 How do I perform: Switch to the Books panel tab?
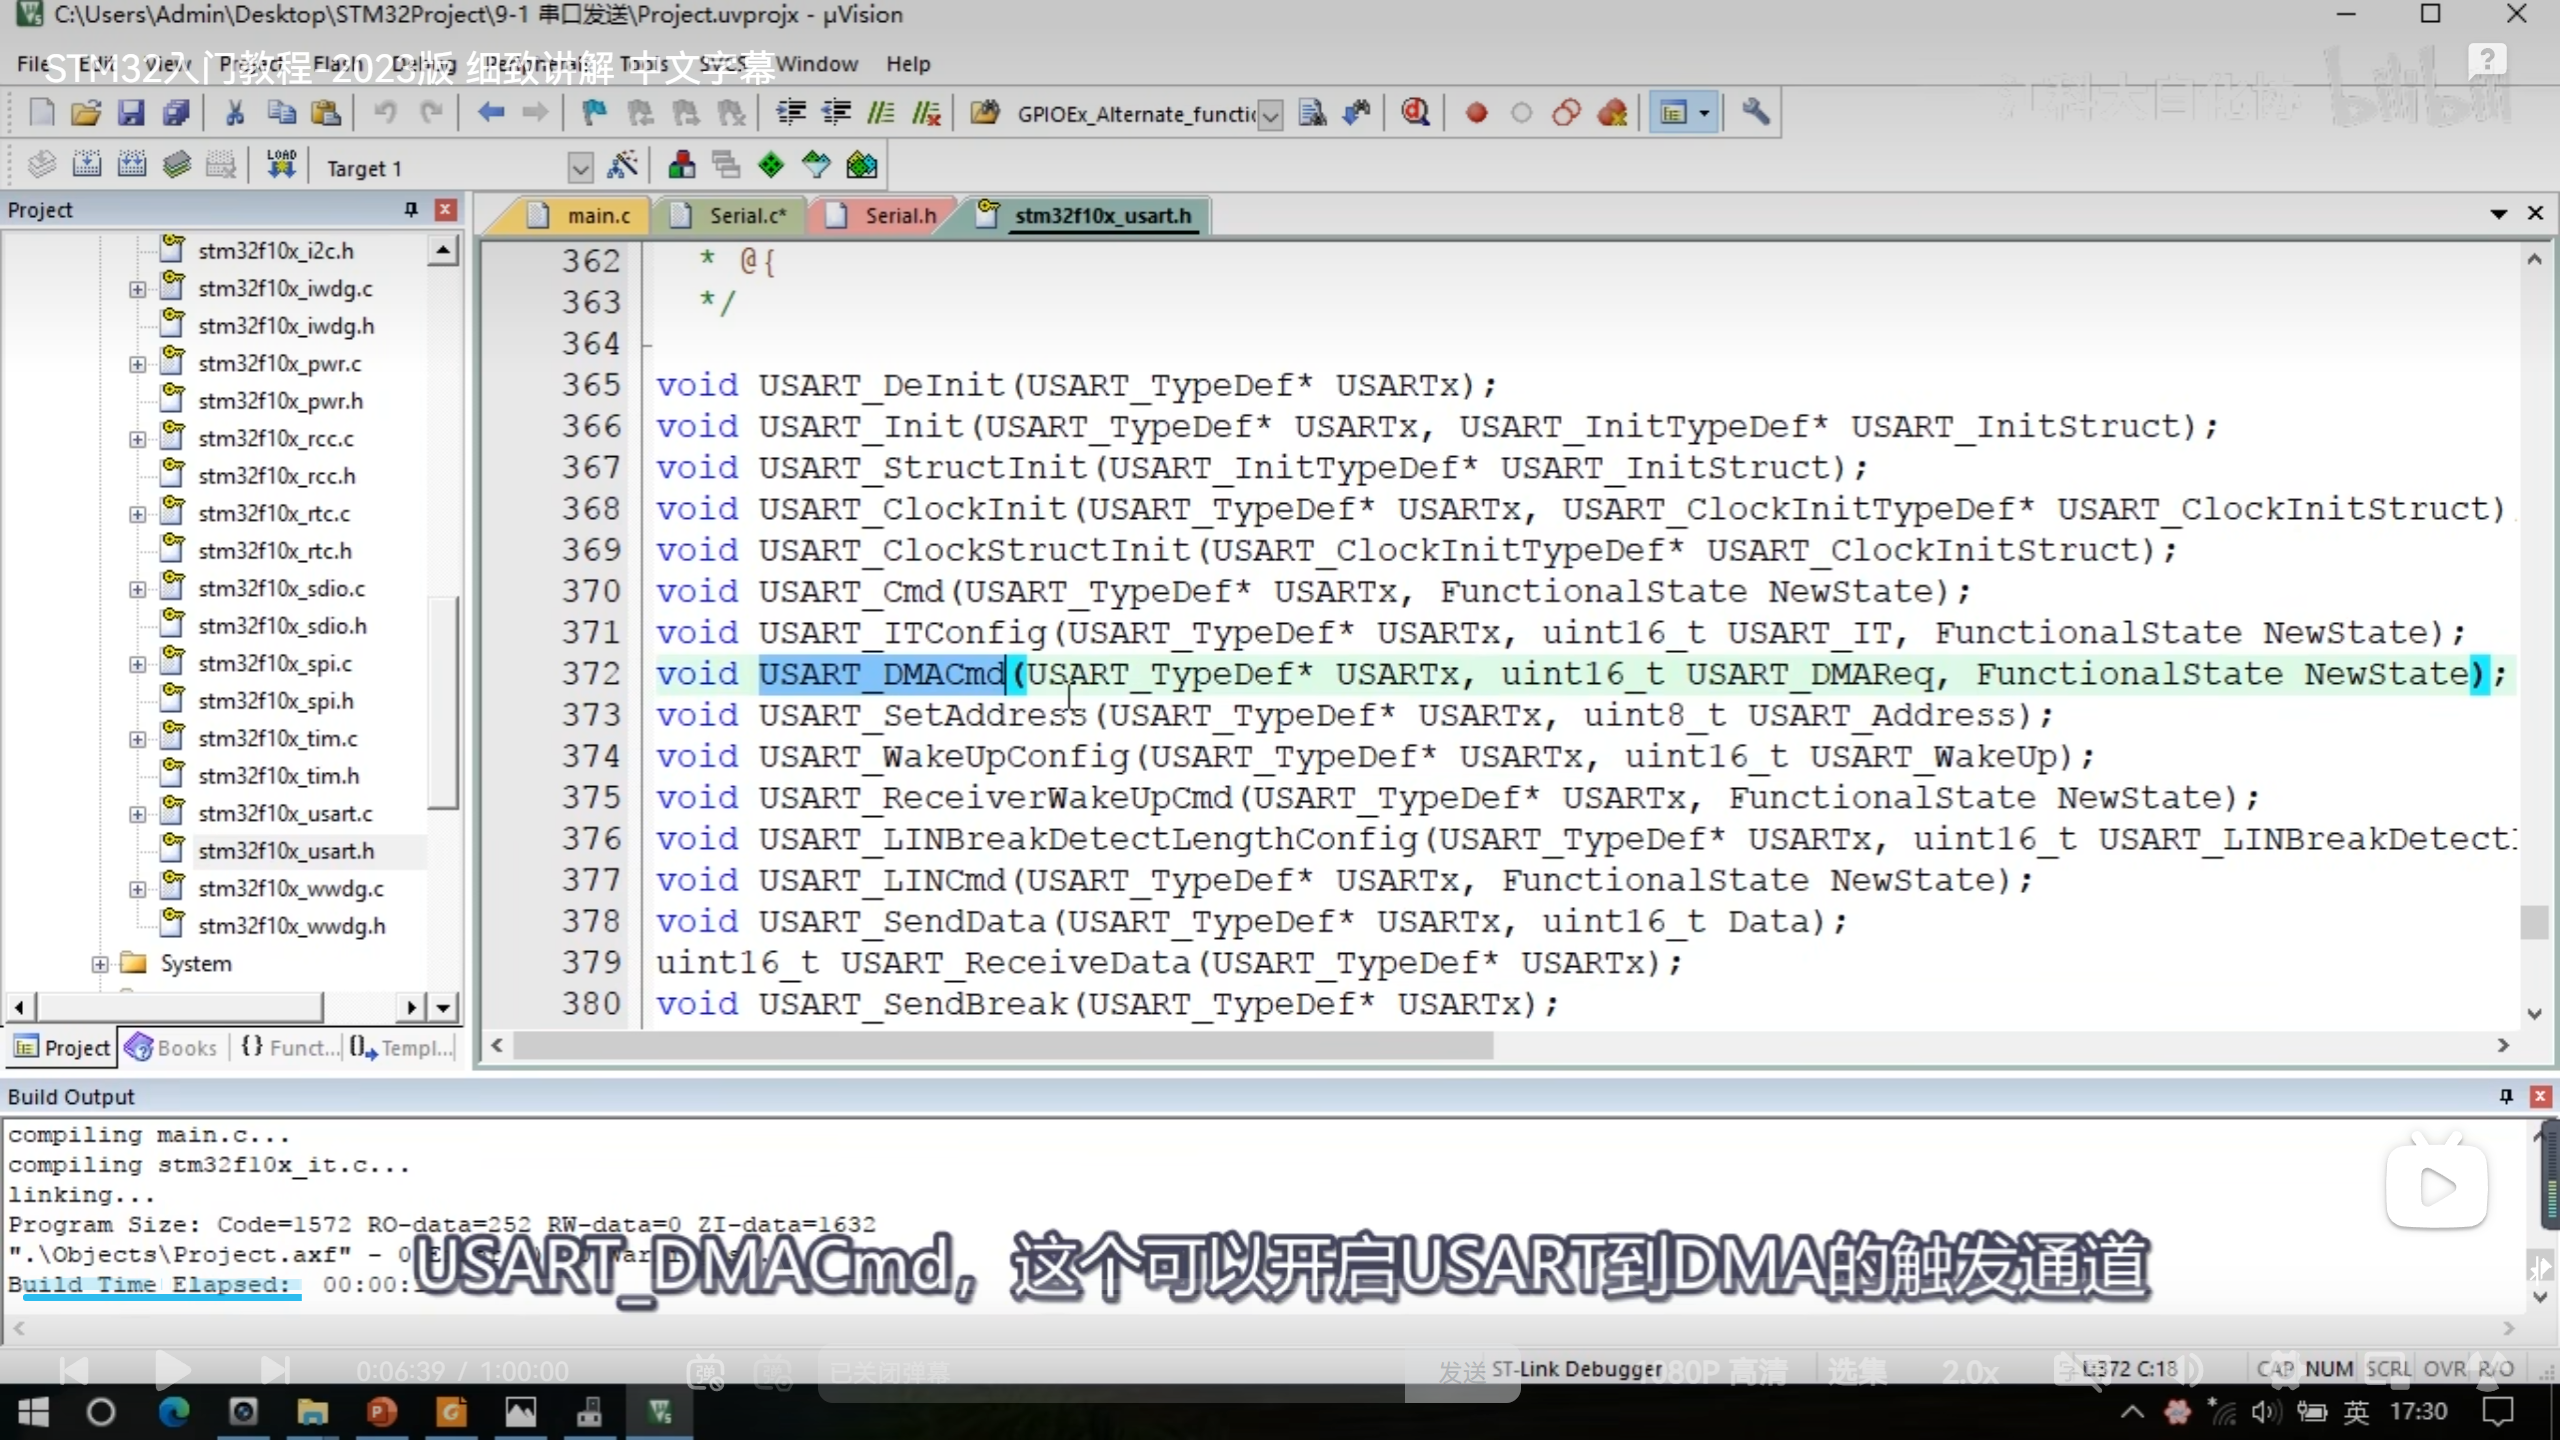pos(172,1047)
